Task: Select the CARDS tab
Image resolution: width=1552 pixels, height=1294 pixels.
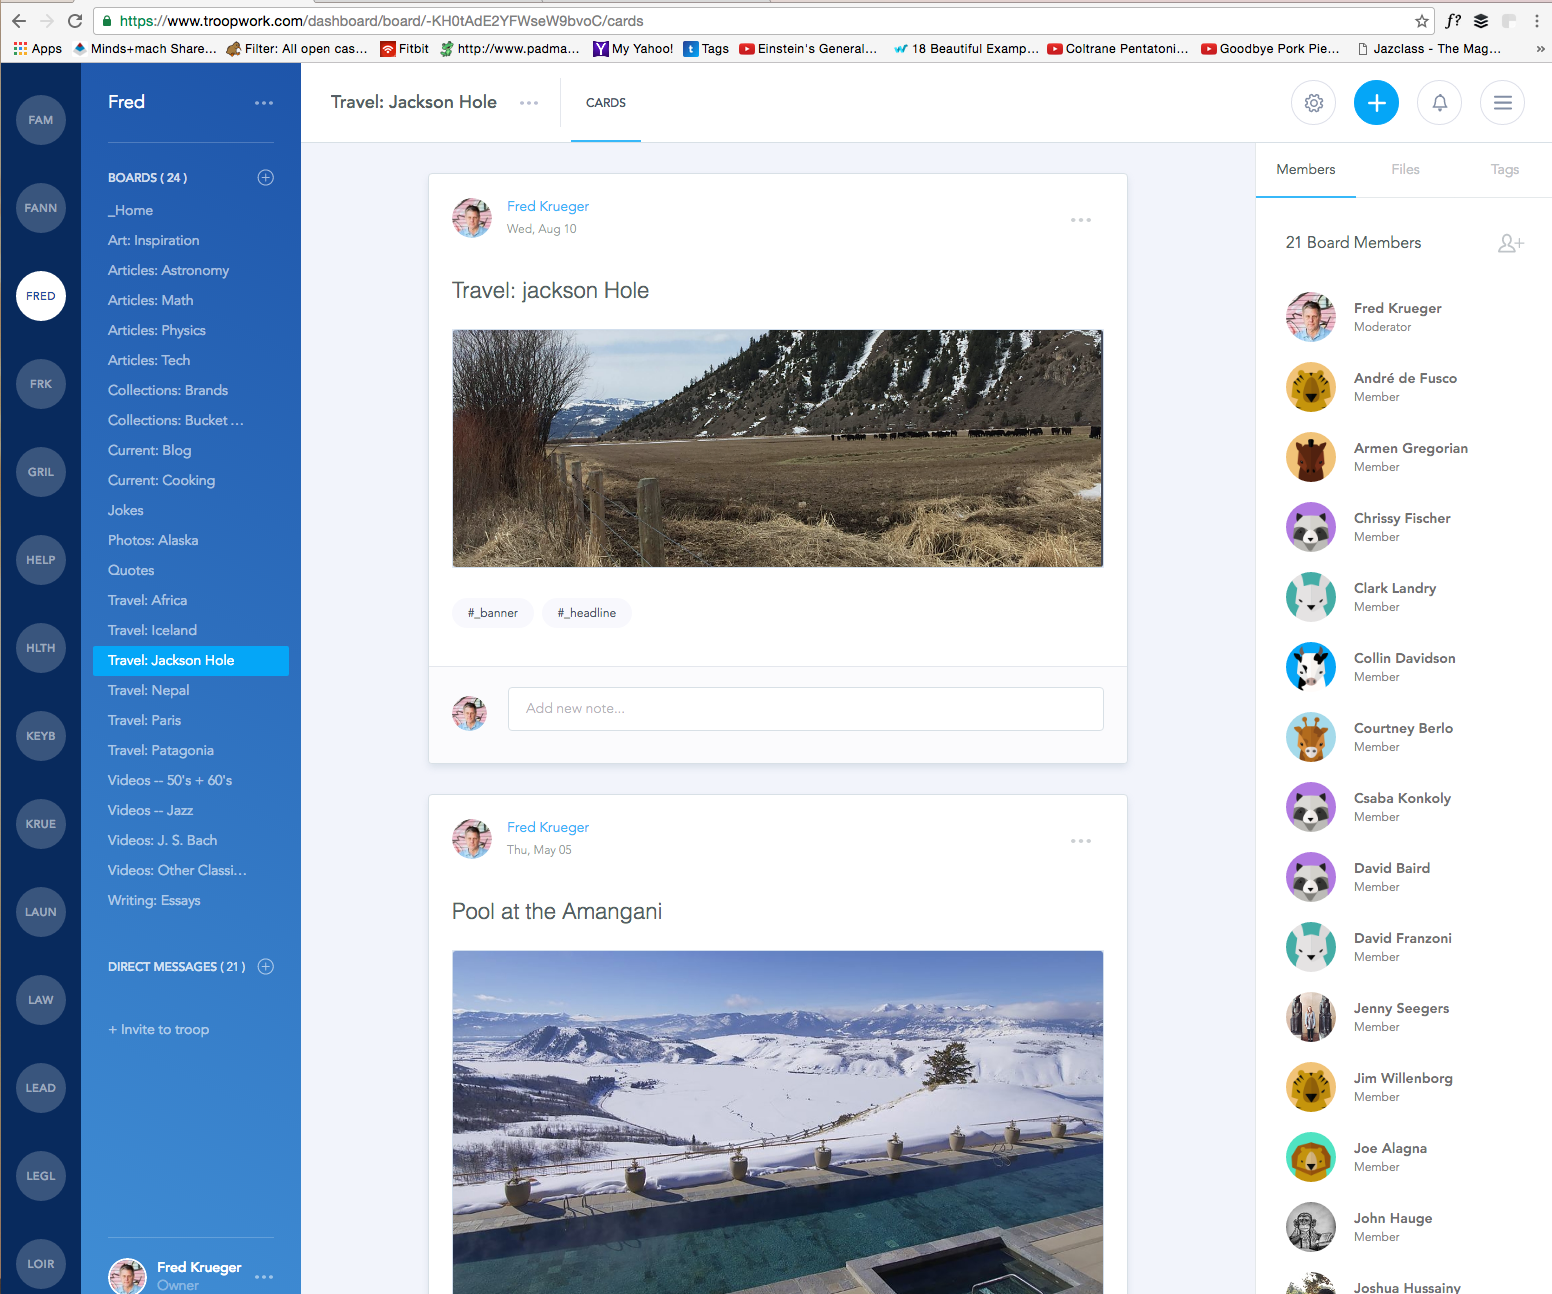Action: pos(606,103)
